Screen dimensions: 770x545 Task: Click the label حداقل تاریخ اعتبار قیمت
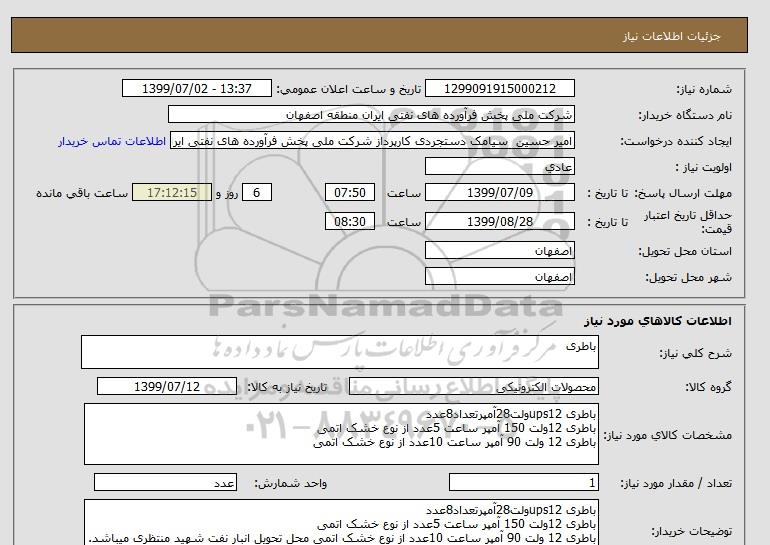click(x=688, y=222)
